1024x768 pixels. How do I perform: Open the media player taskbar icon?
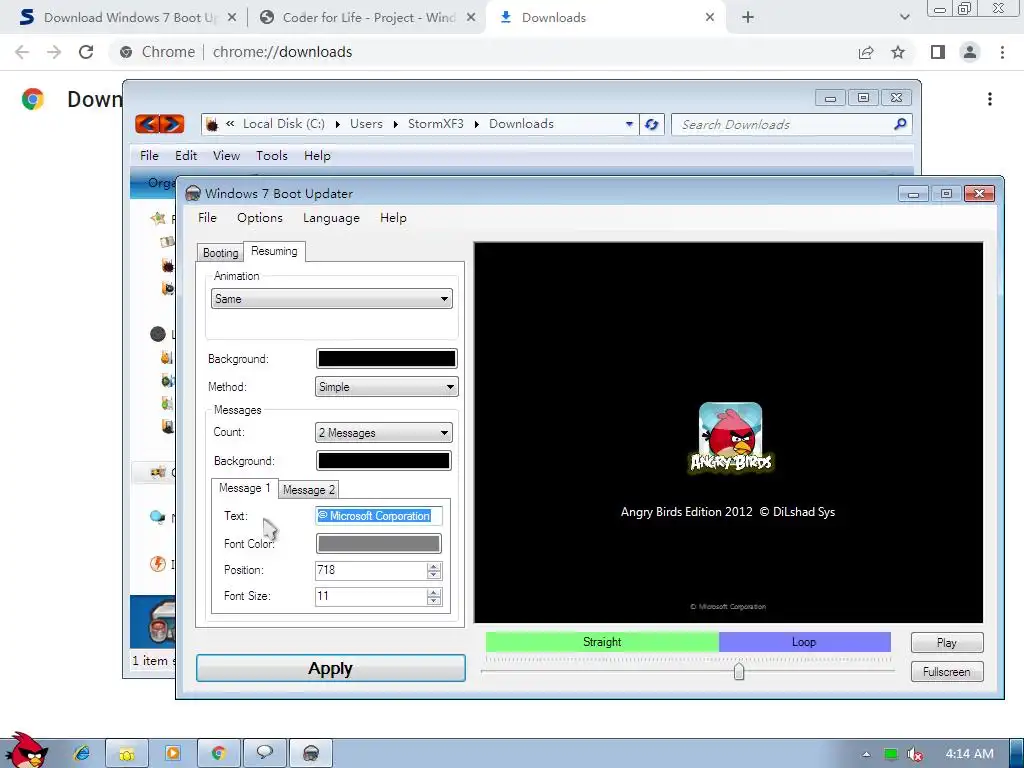(x=173, y=754)
